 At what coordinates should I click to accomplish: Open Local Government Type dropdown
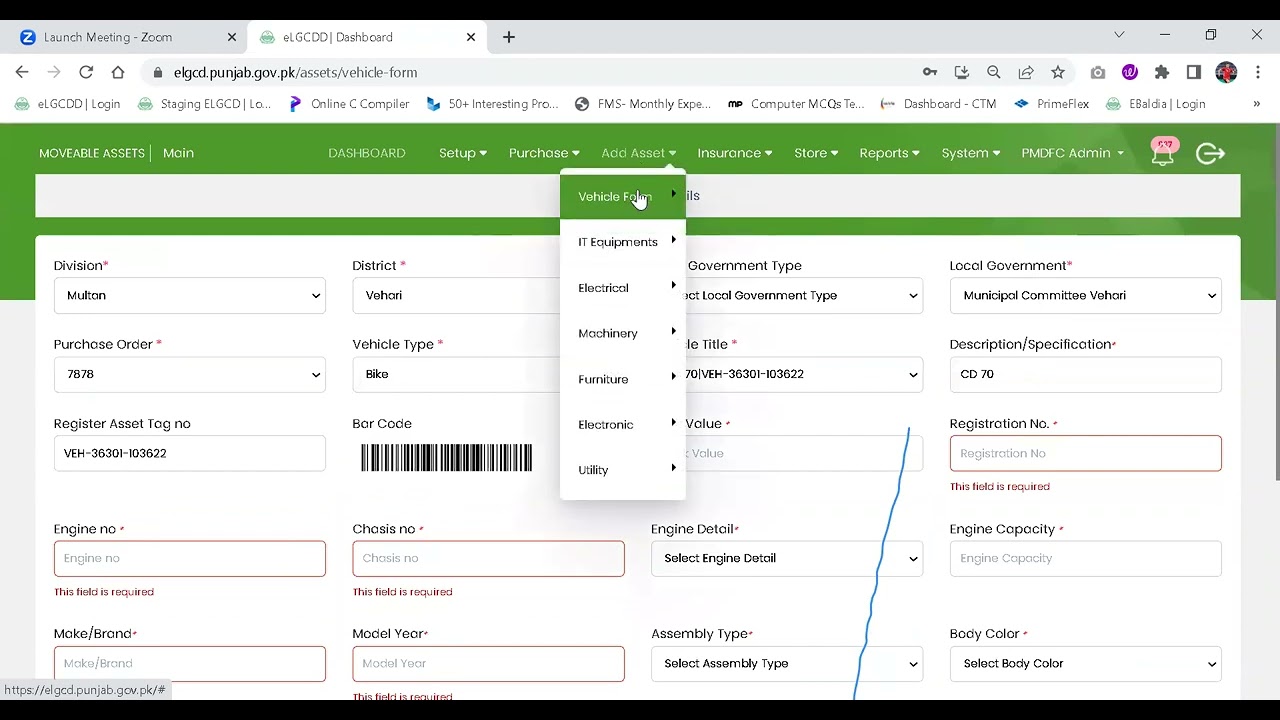[x=804, y=295]
